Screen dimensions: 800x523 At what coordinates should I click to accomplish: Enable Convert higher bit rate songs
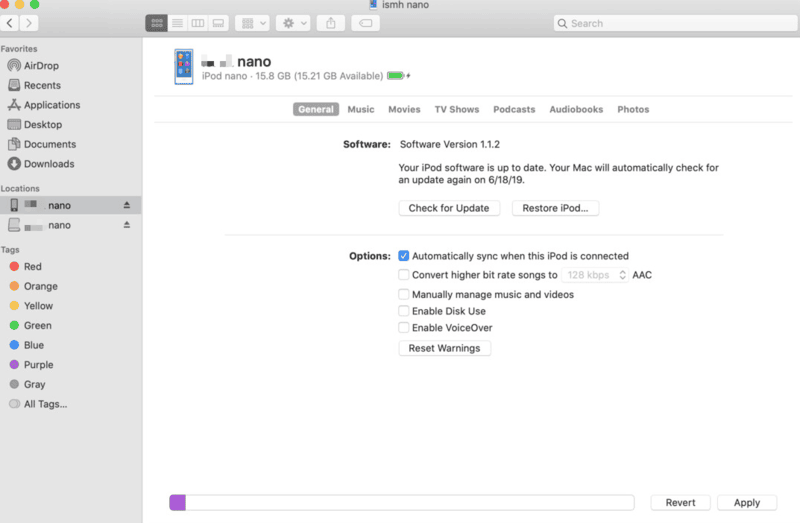pyautogui.click(x=404, y=275)
